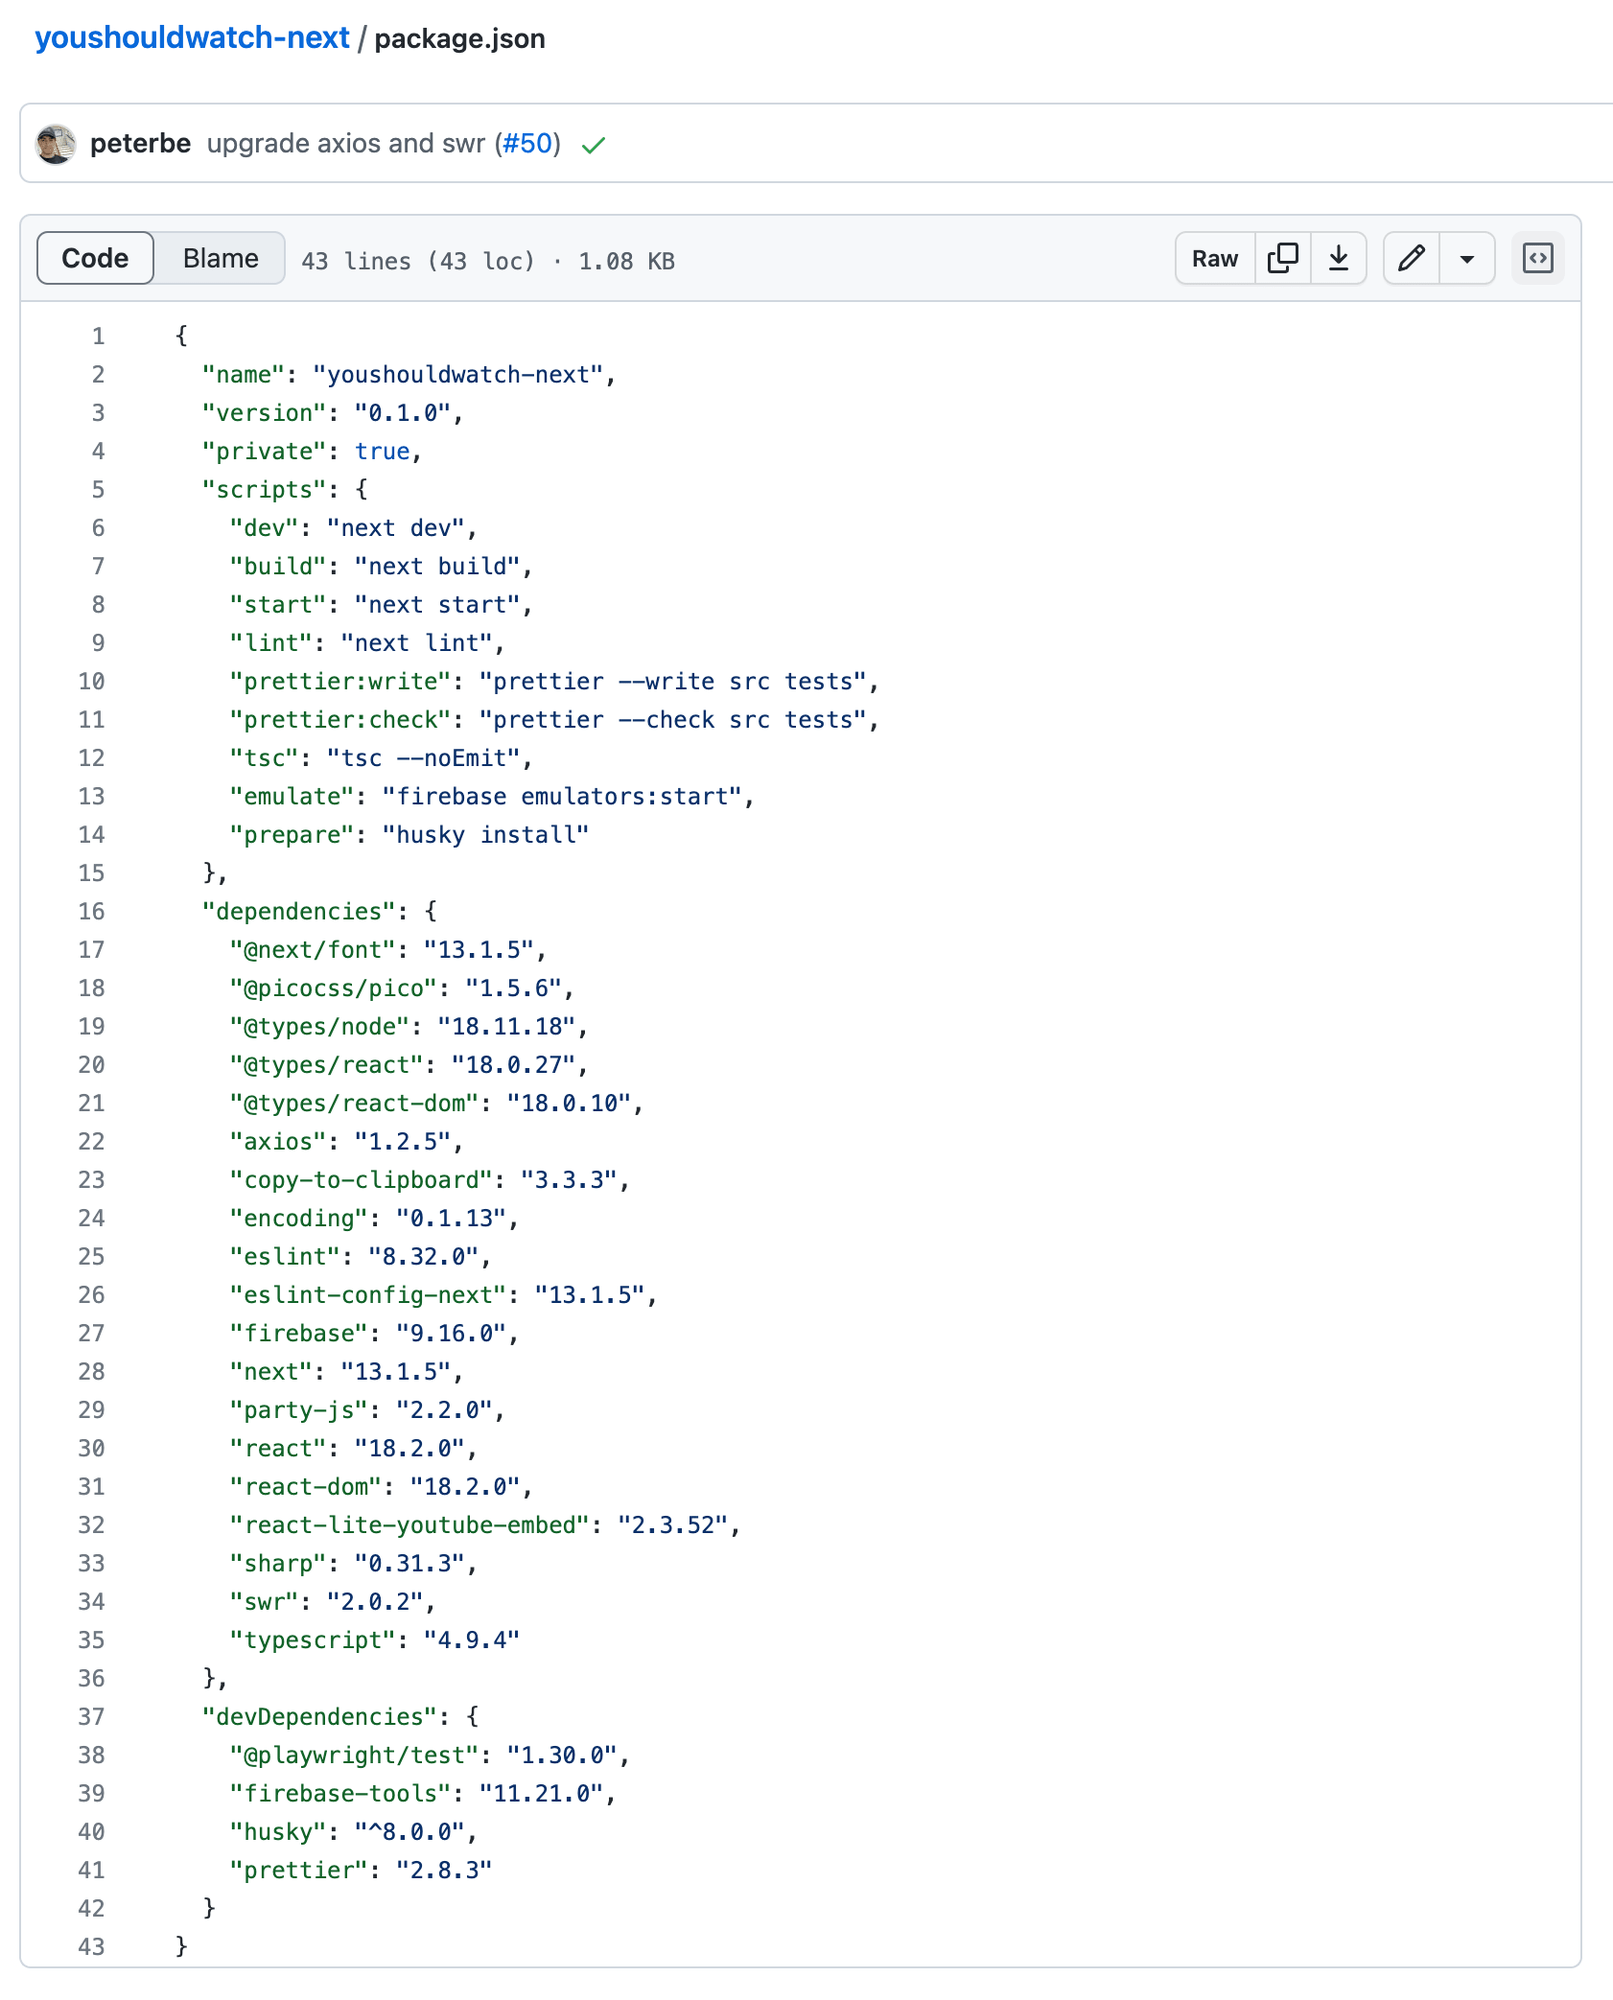Click the green commit status checkmark

click(x=594, y=146)
